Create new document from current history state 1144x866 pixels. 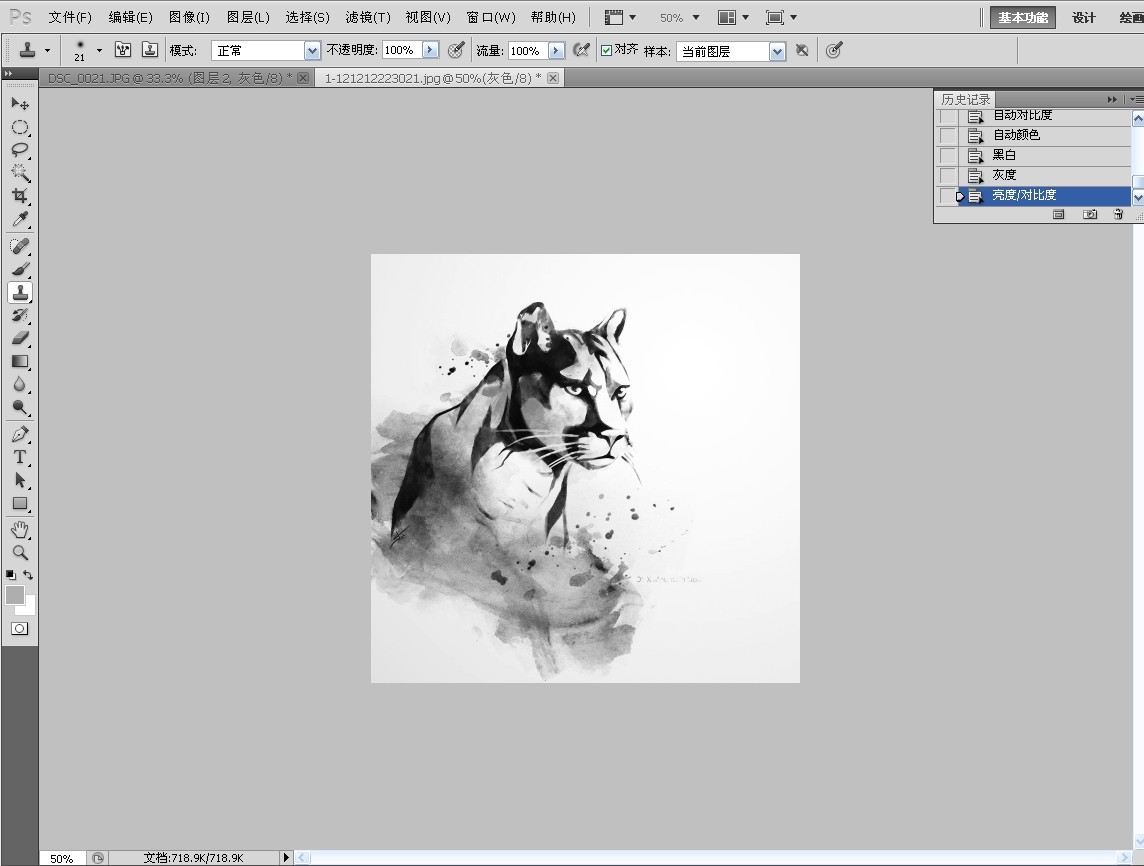click(x=1059, y=214)
